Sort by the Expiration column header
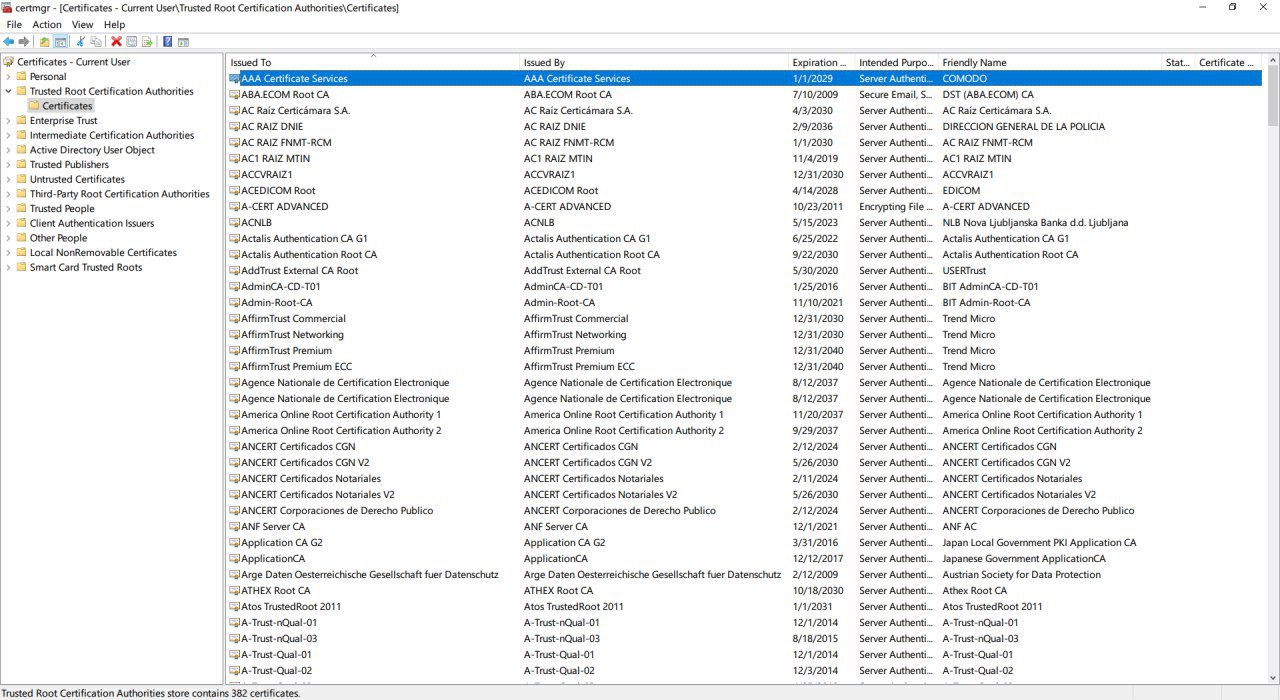 click(822, 62)
